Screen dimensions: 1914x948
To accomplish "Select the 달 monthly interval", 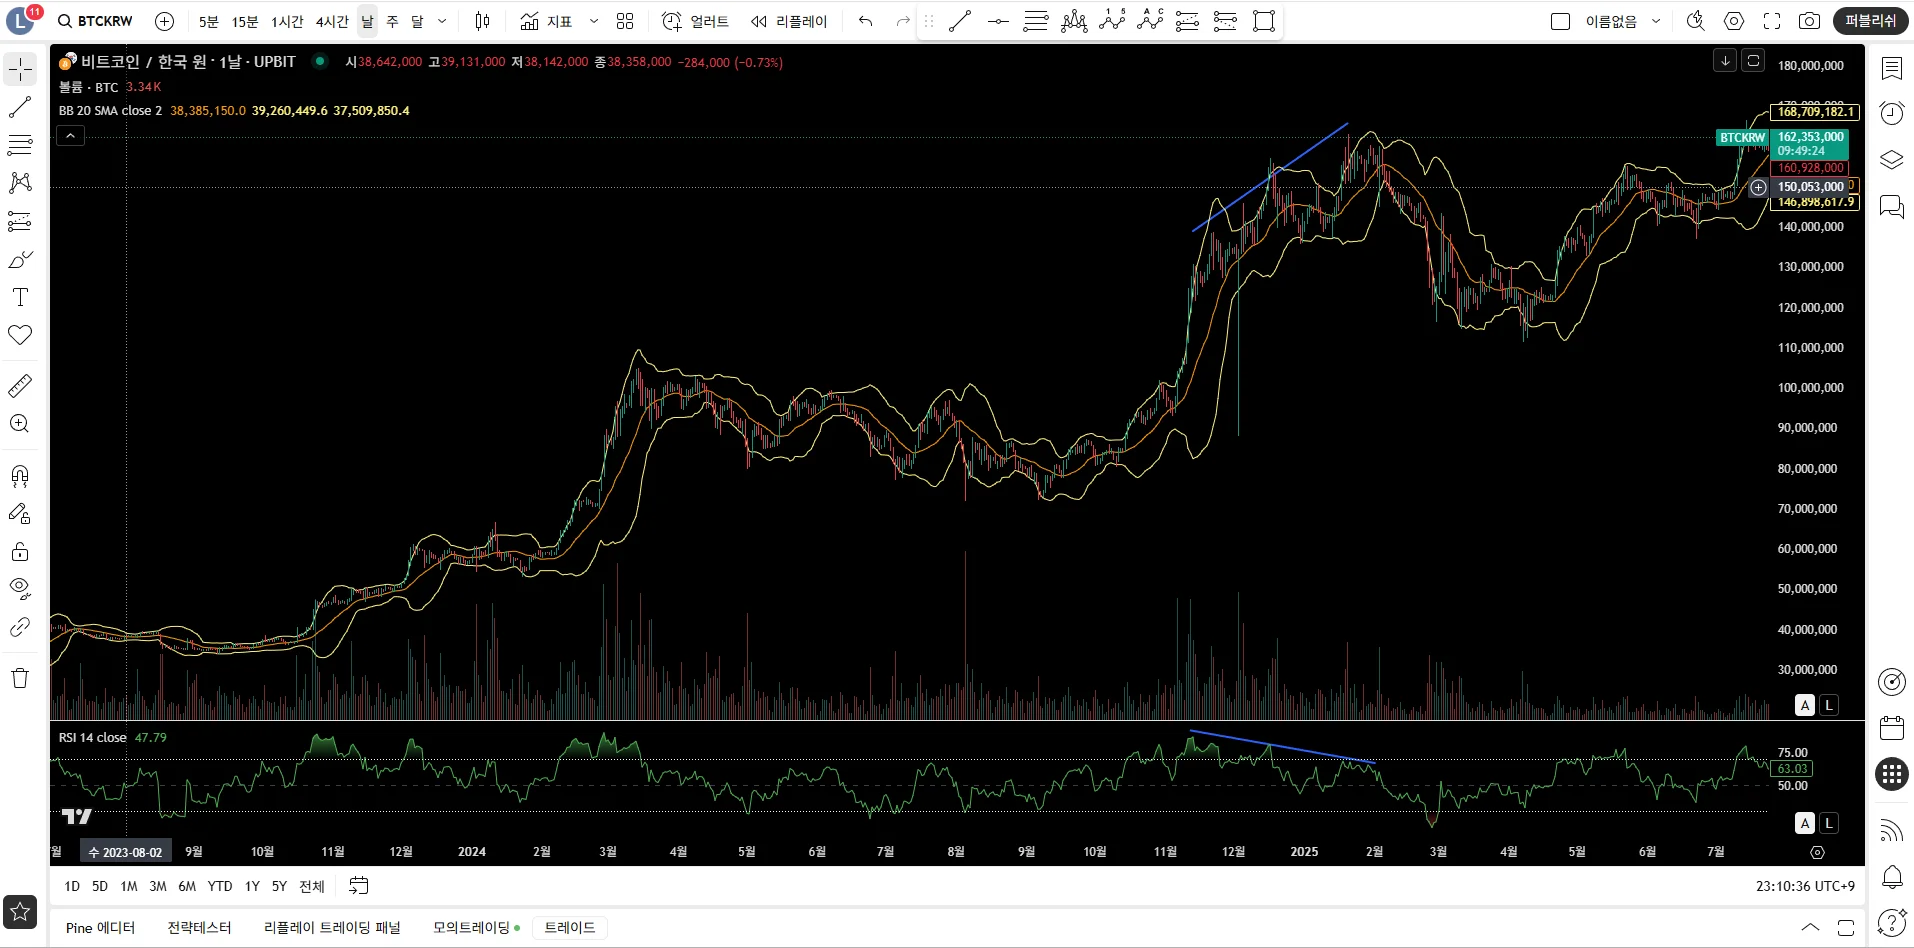I will (417, 21).
